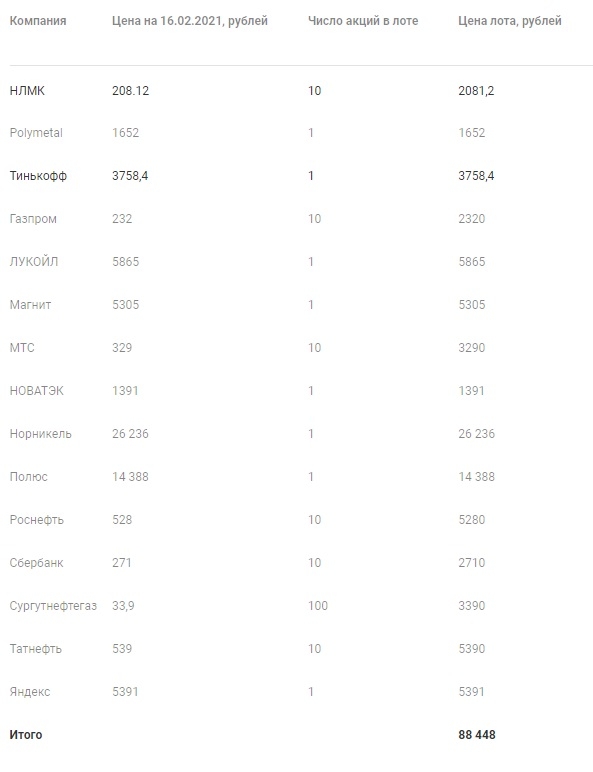Image resolution: width=593 pixels, height=772 pixels.
Task: Click the Итого total 88 448
Action: (x=477, y=735)
